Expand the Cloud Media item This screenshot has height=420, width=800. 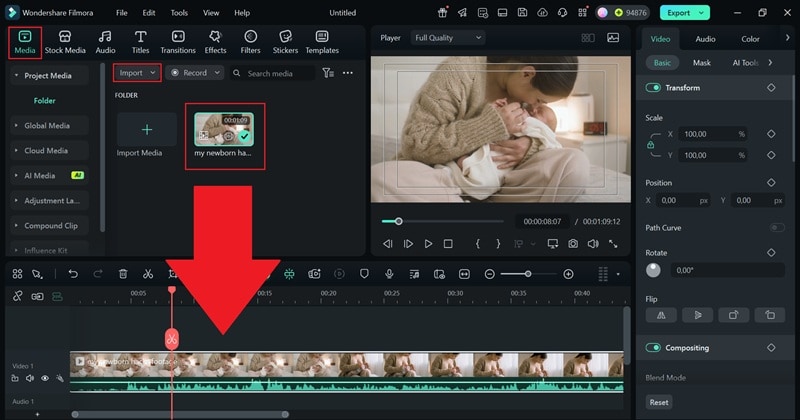(16, 151)
